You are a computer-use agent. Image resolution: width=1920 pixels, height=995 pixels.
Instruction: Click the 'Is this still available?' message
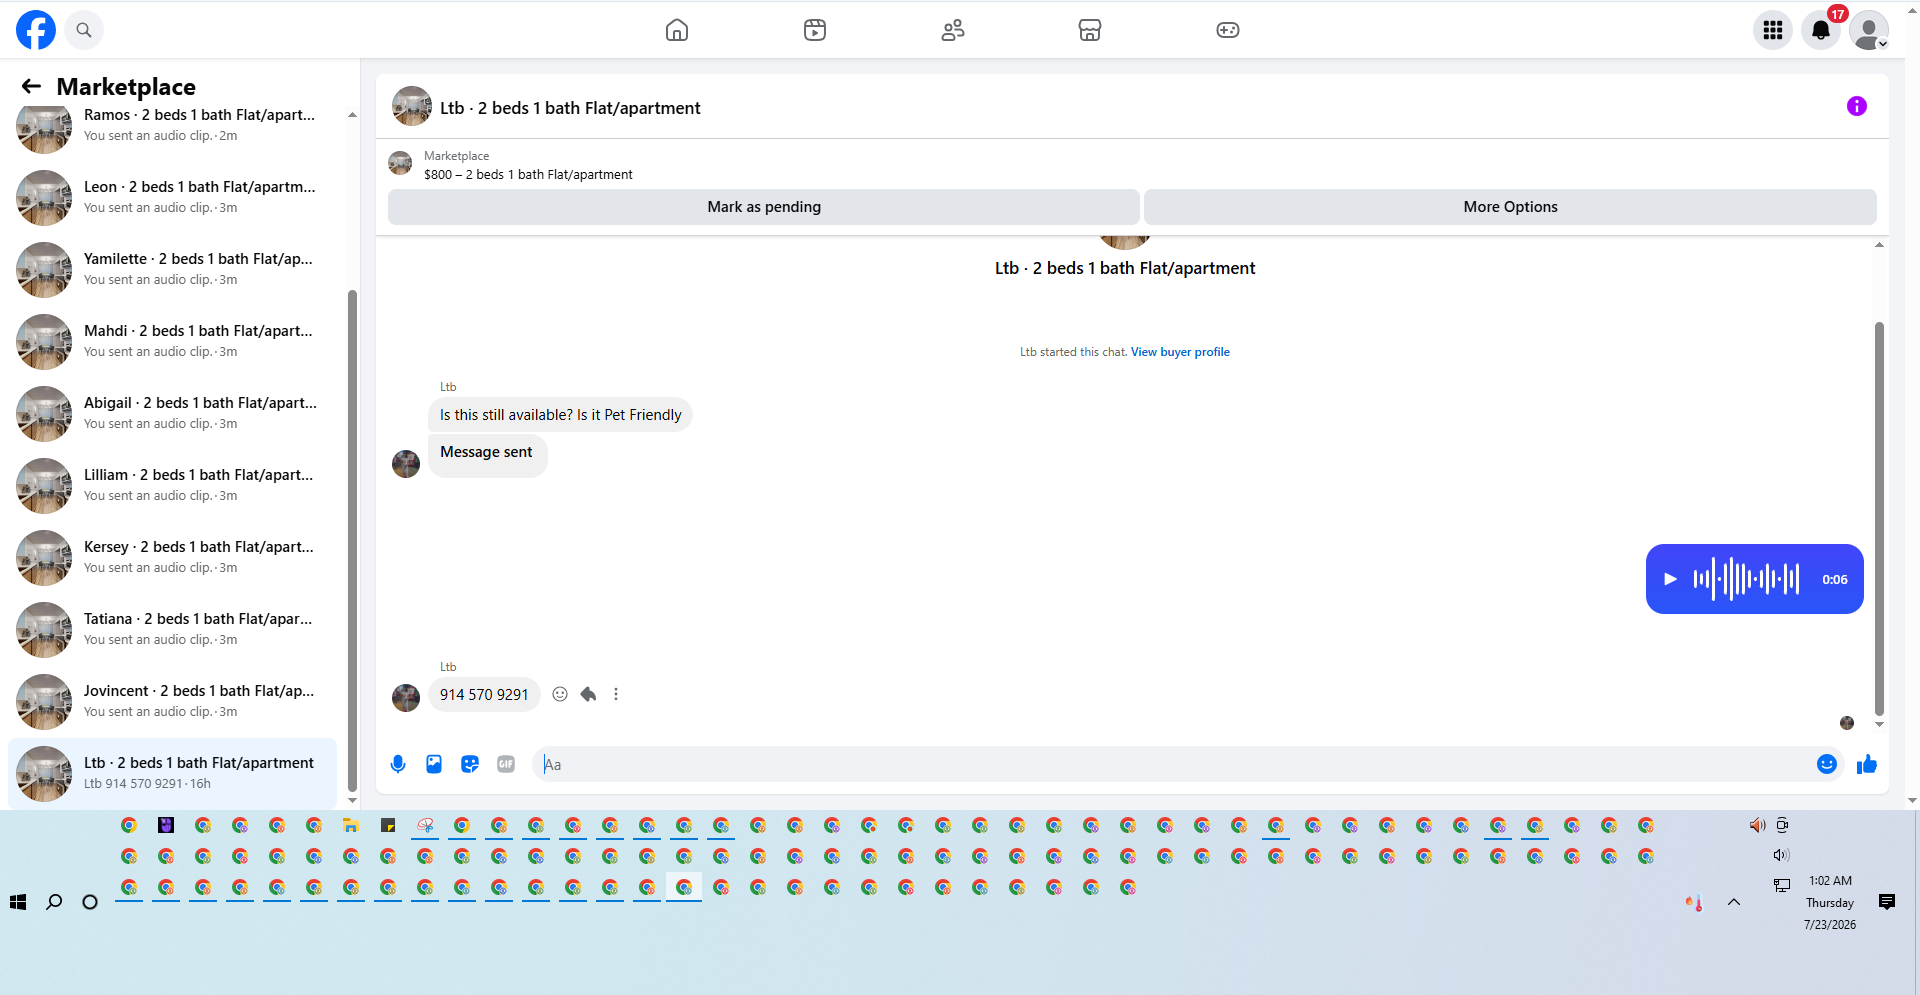point(560,415)
